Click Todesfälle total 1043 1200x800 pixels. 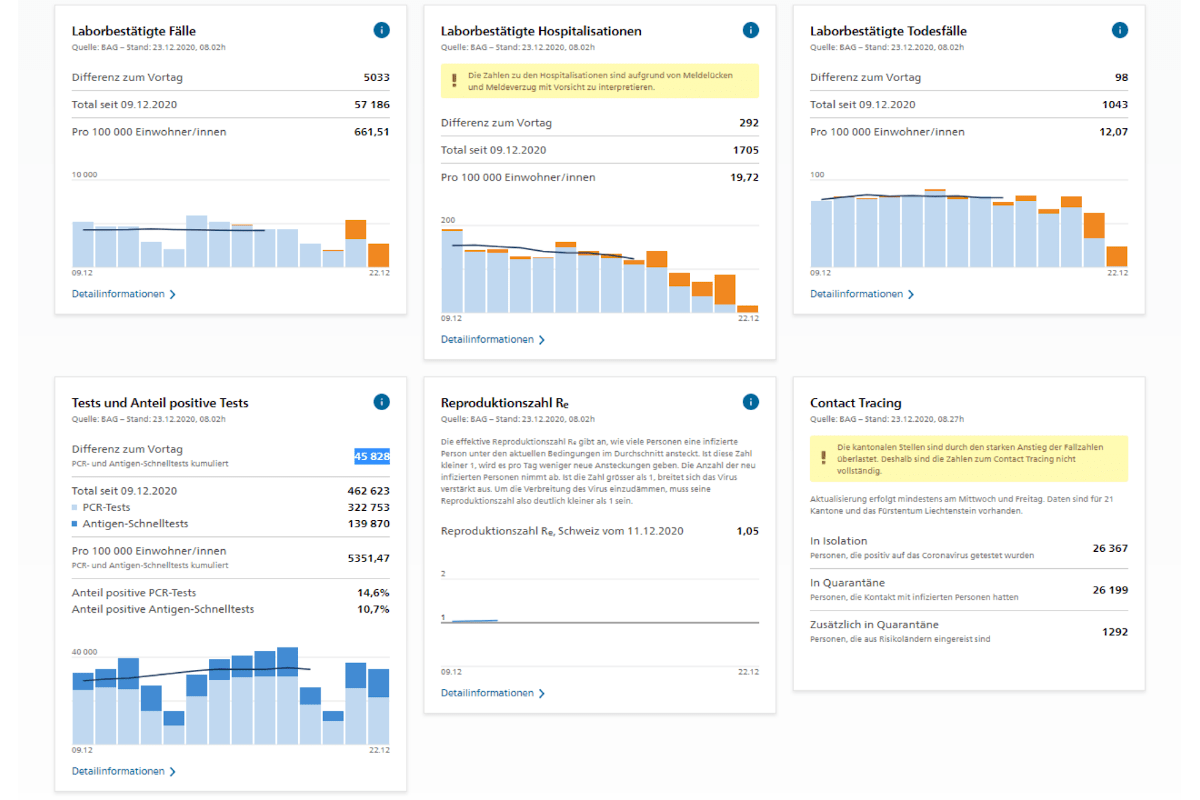1115,104
